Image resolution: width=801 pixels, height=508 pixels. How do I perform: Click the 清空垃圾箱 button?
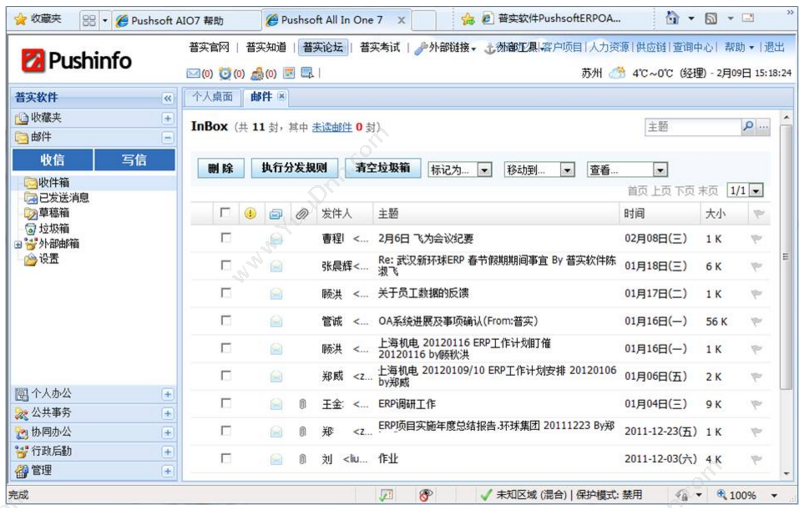click(x=383, y=168)
